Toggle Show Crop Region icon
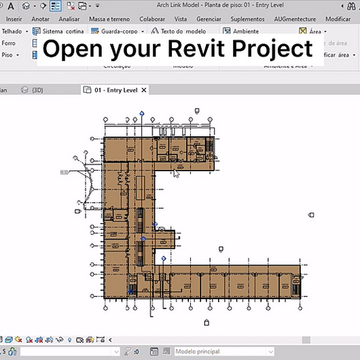This screenshot has height=360, width=360. click(x=49, y=340)
